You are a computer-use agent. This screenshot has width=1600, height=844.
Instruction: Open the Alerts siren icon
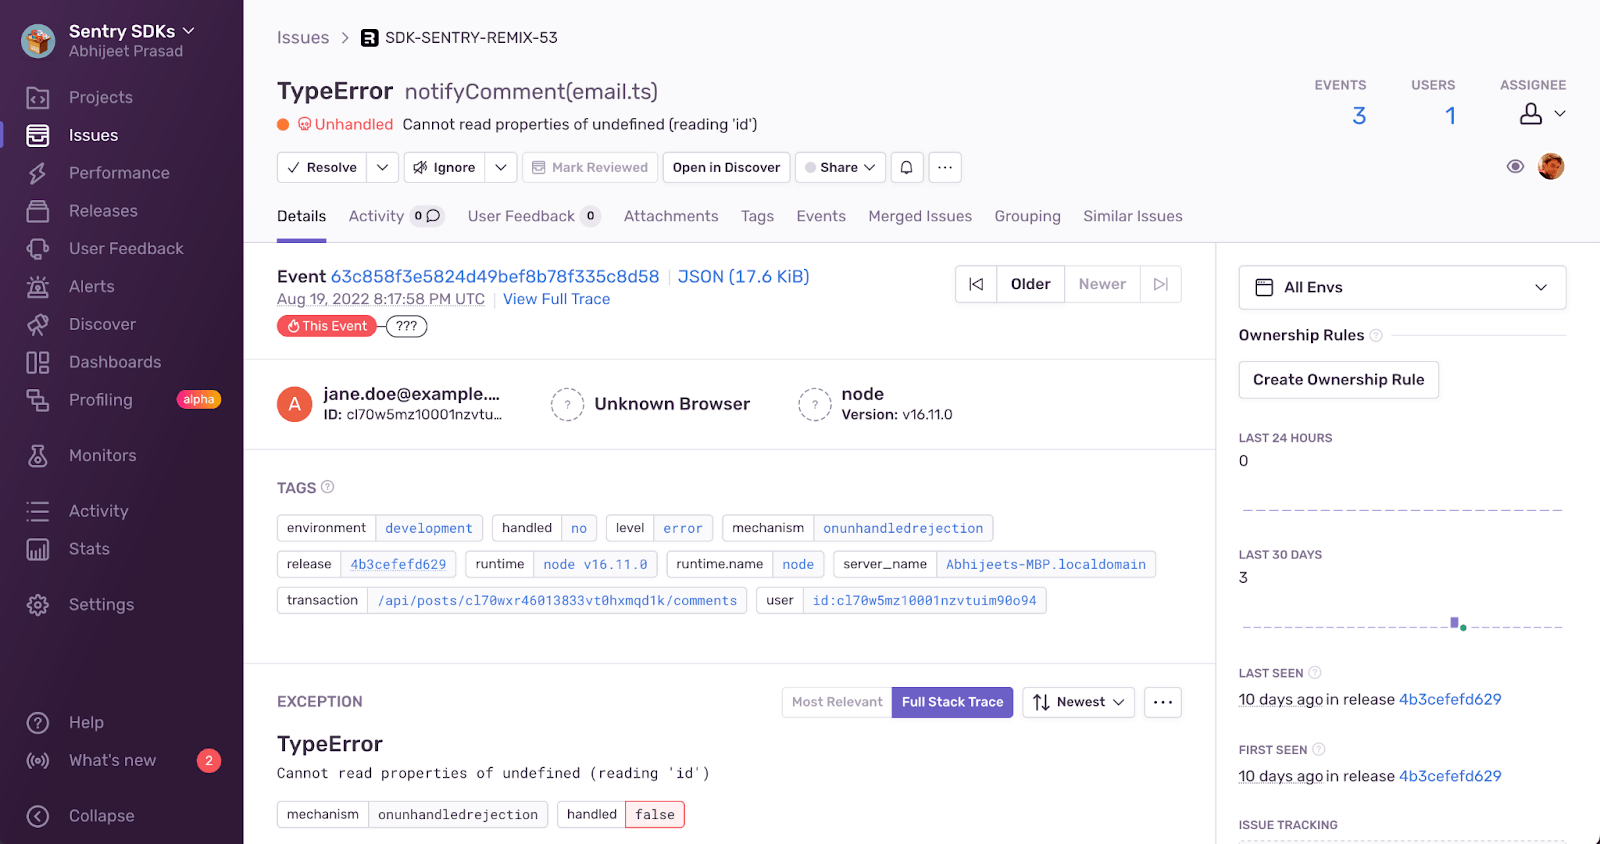[38, 287]
